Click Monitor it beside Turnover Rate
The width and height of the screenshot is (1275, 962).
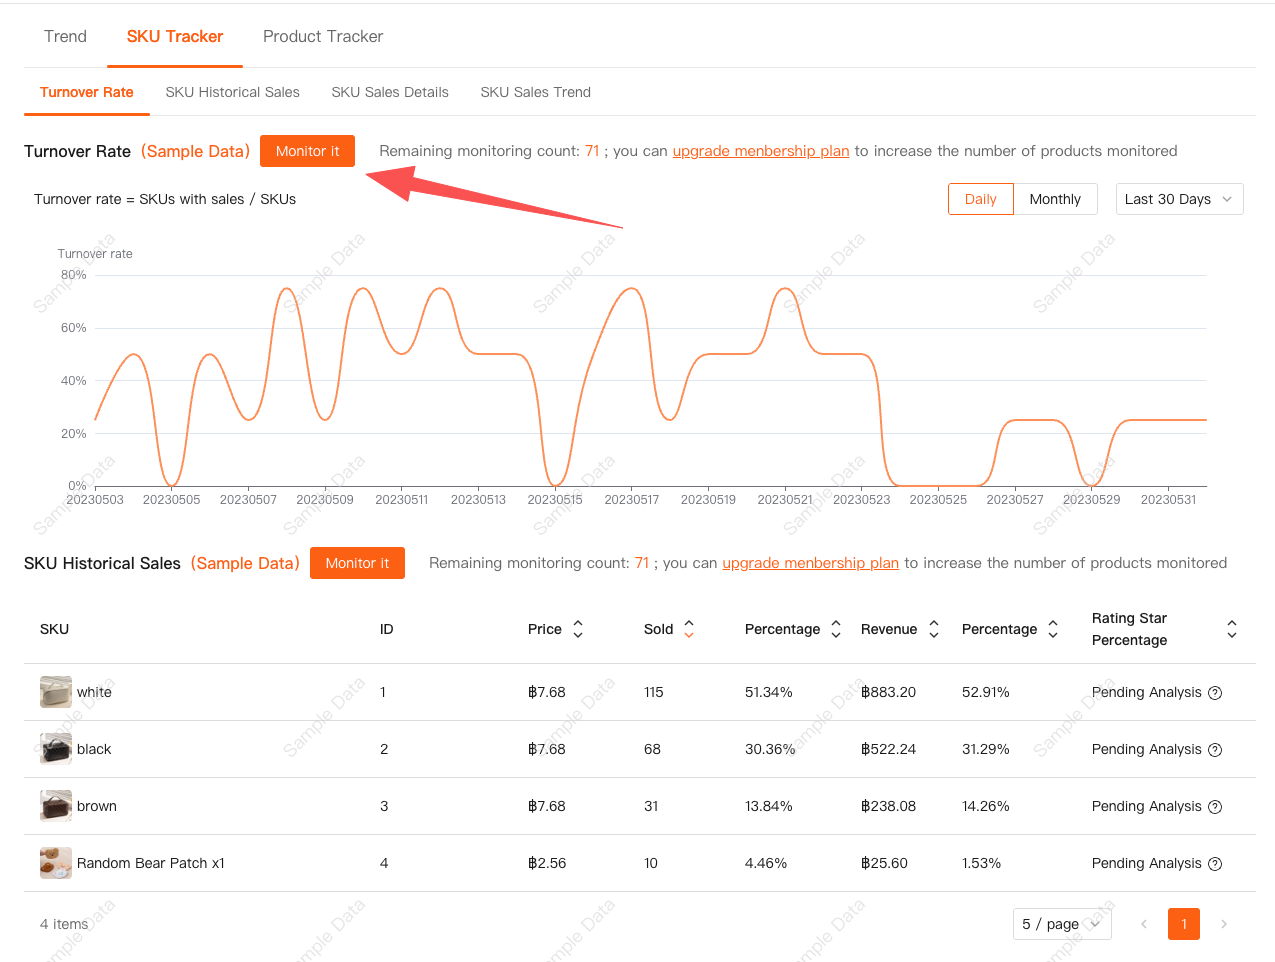307,151
